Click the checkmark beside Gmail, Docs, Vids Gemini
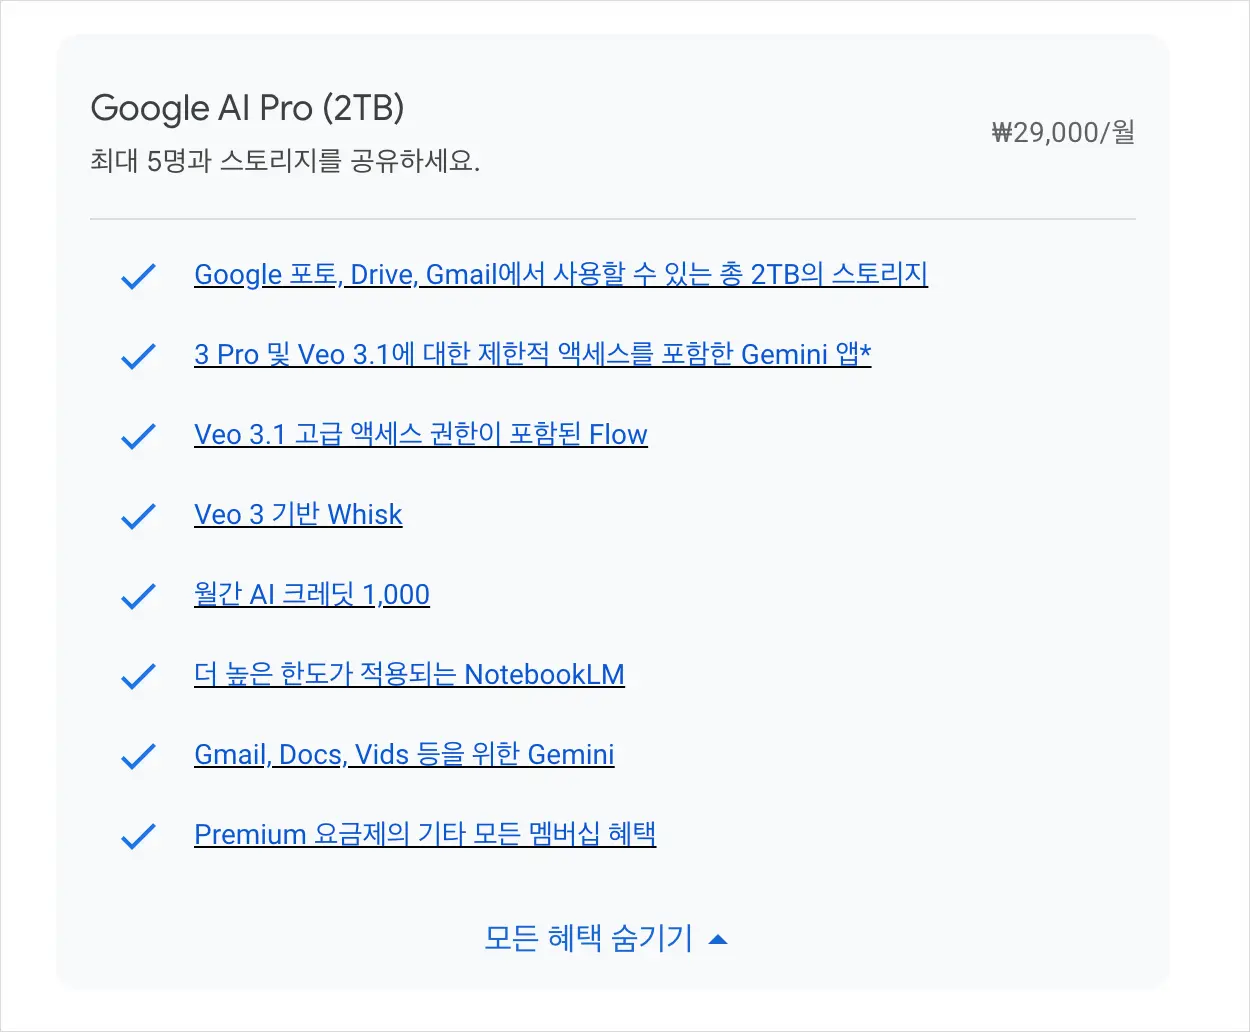Image resolution: width=1250 pixels, height=1032 pixels. click(138, 755)
